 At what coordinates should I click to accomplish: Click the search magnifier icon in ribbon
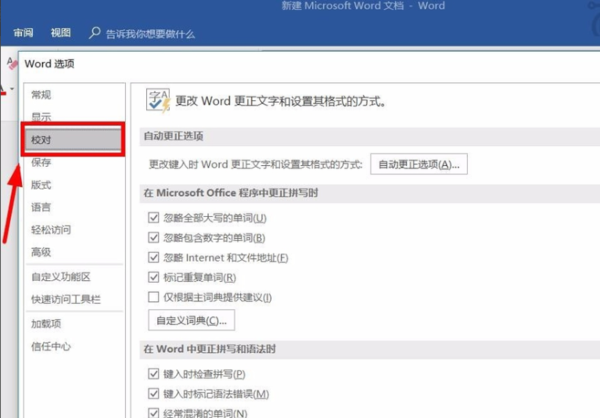(x=95, y=33)
